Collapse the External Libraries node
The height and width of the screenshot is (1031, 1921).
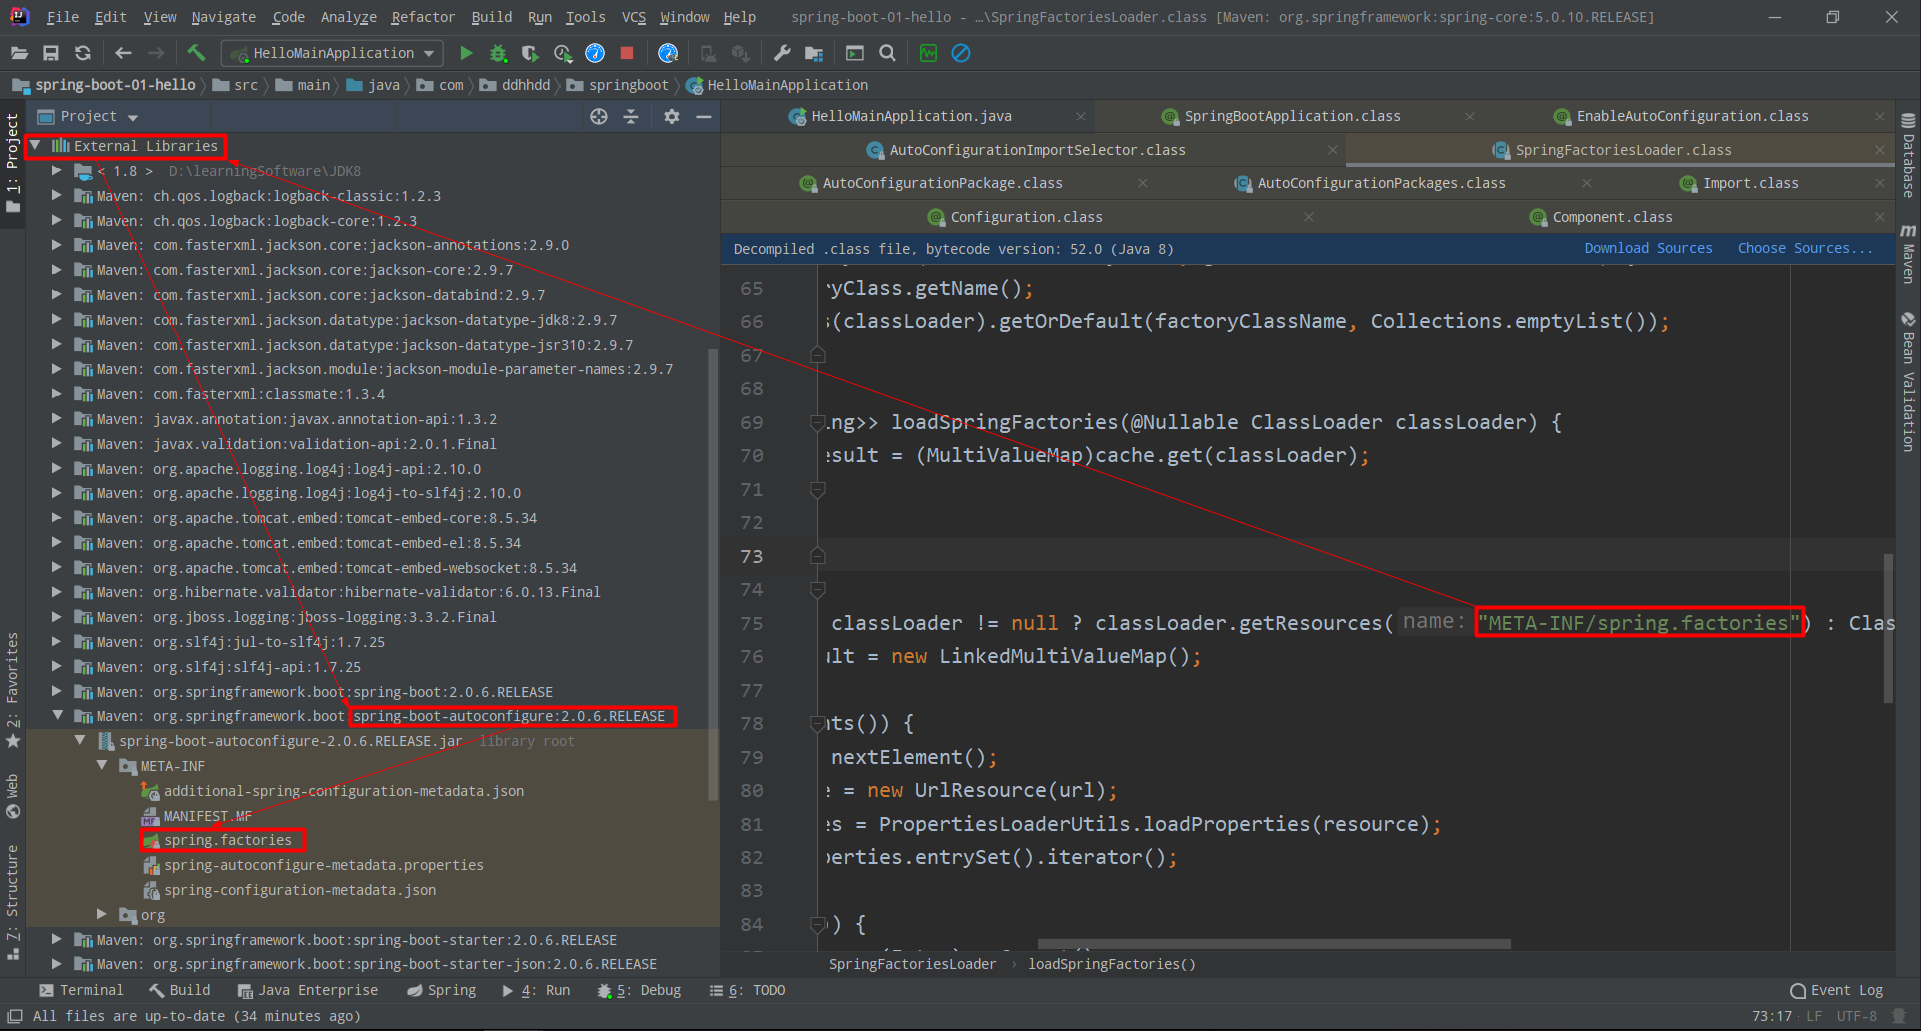point(36,146)
